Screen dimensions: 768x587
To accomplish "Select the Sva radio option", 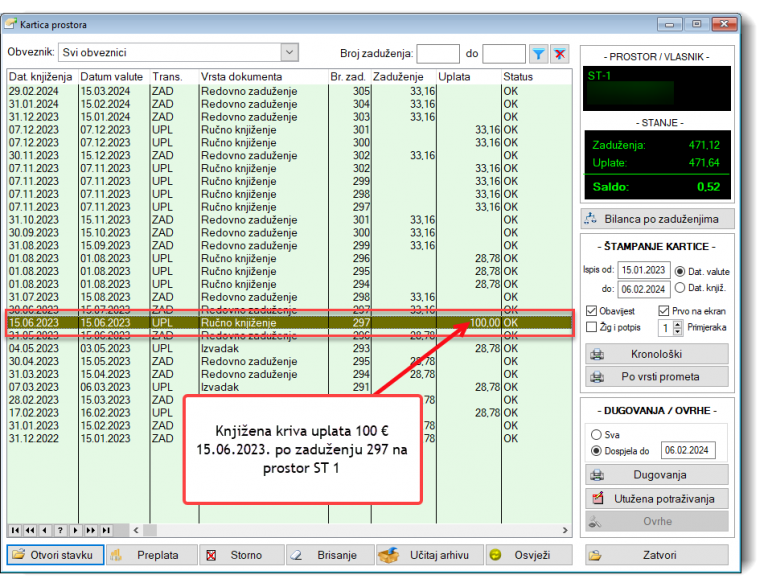I will tap(596, 435).
